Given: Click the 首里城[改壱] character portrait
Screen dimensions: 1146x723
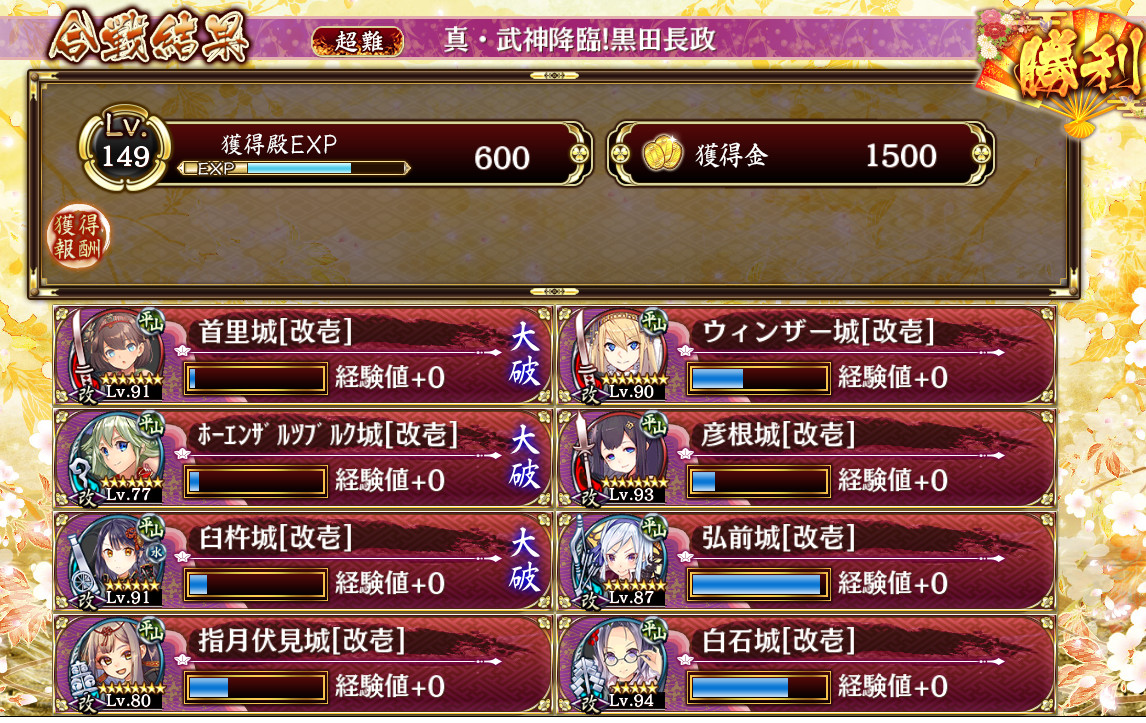Looking at the screenshot, I should click(x=117, y=354).
